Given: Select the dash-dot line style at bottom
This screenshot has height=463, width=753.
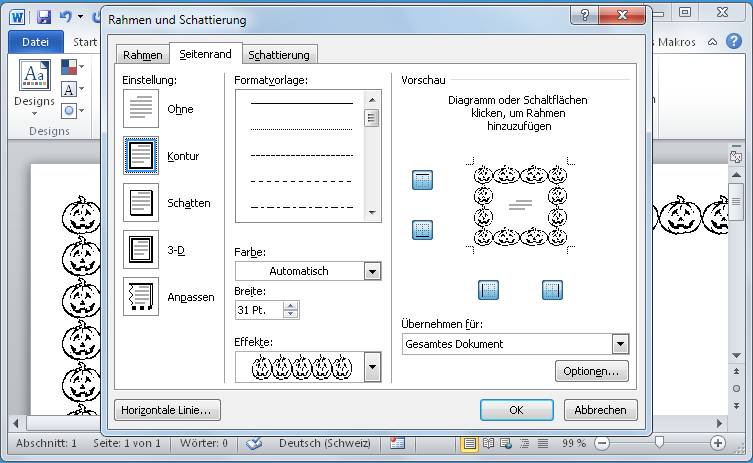Looking at the screenshot, I should [x=302, y=207].
